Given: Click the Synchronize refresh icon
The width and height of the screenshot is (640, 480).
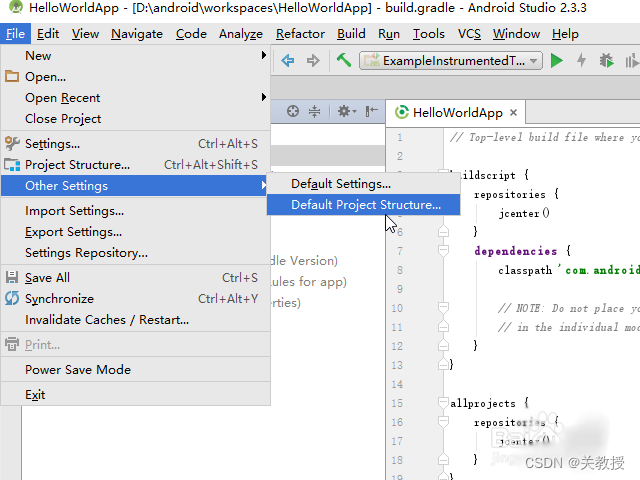Looking at the screenshot, I should 12,298.
